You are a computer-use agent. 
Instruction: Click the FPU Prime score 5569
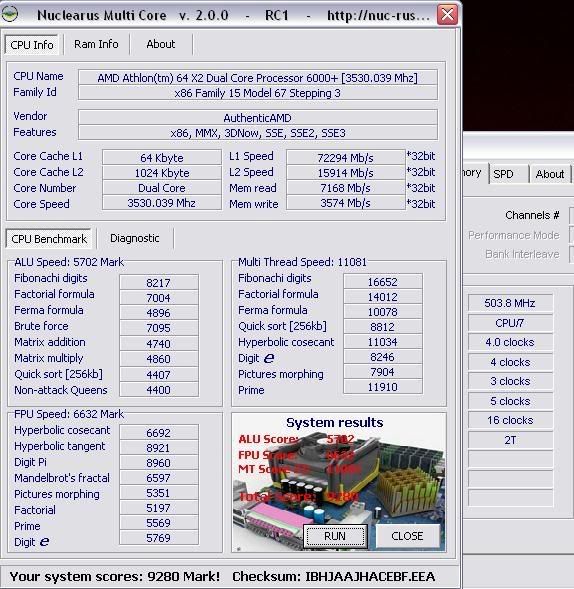pos(159,523)
